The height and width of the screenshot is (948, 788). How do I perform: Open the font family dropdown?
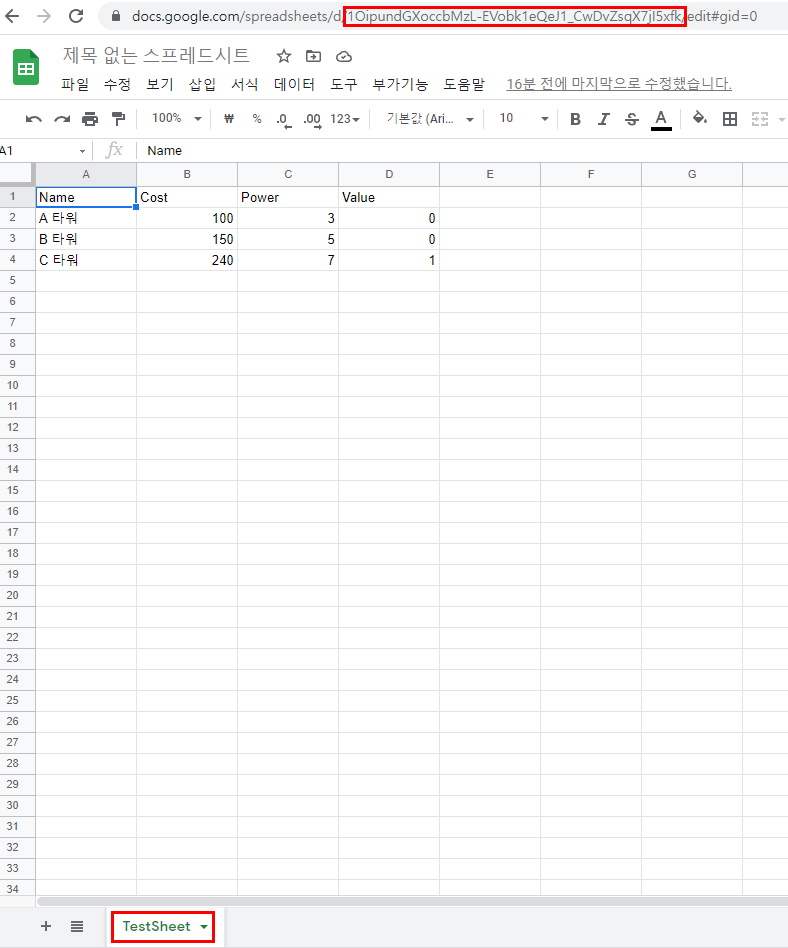point(430,118)
